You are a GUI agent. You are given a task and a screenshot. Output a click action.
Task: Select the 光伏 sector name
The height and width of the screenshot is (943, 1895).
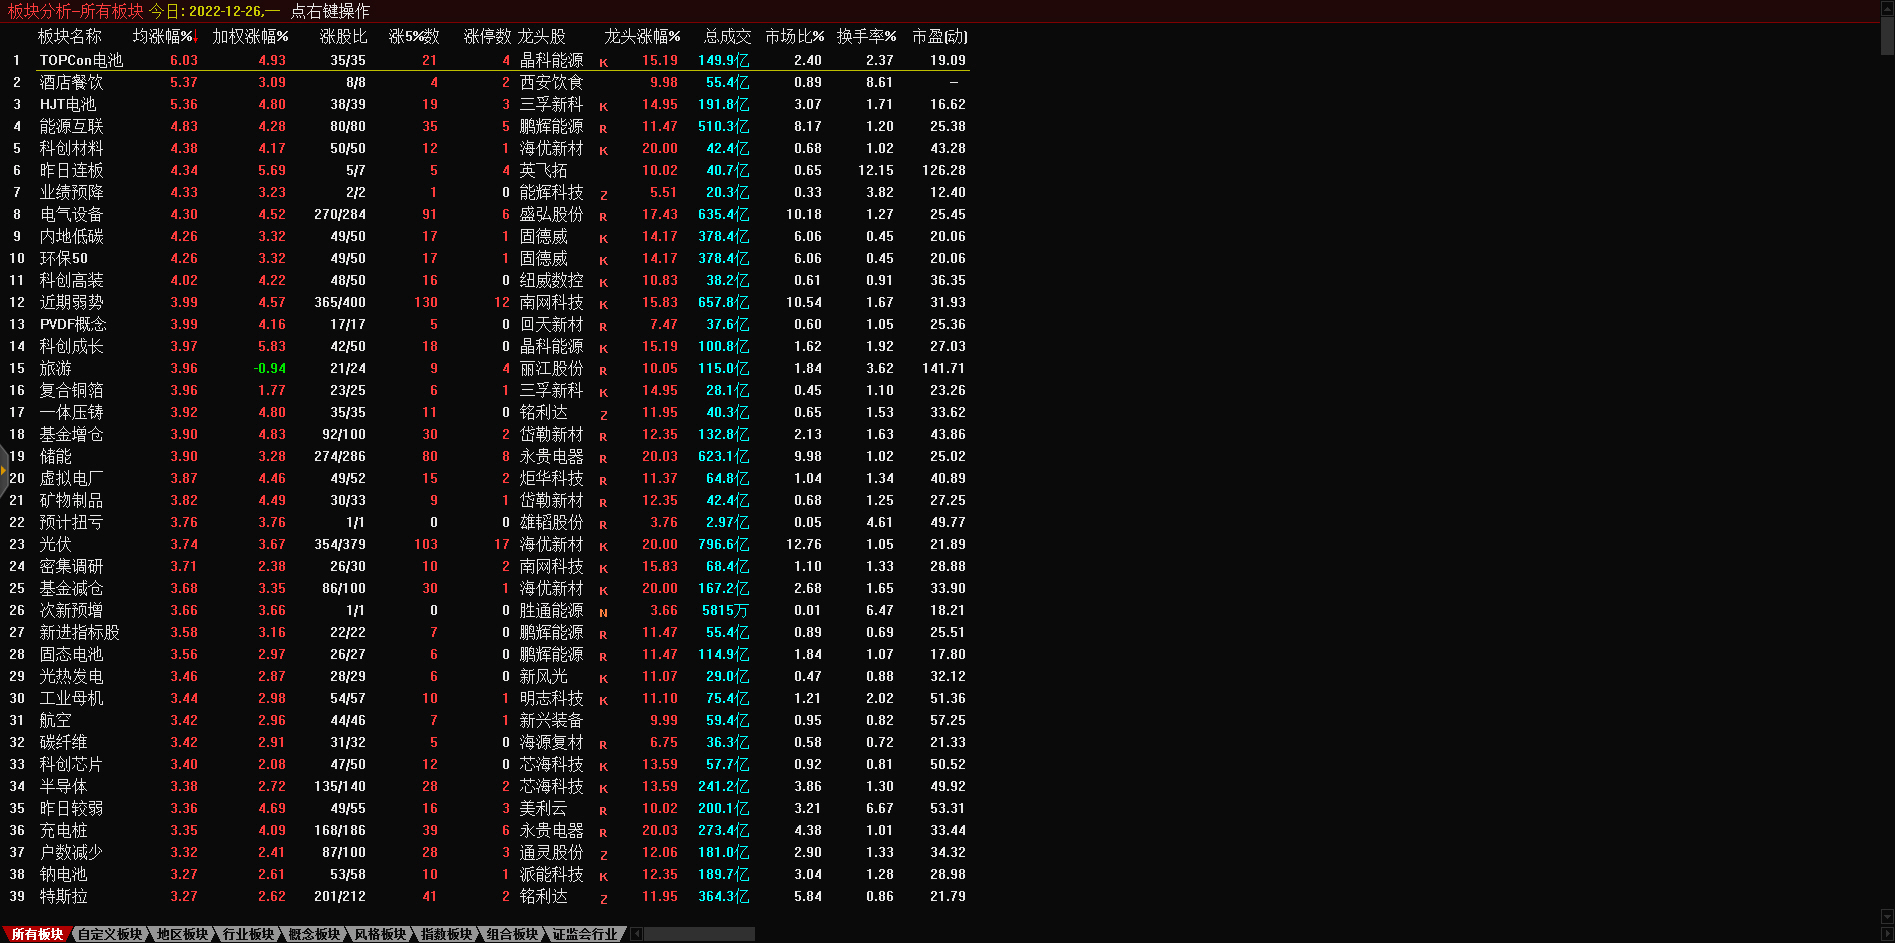coord(55,544)
